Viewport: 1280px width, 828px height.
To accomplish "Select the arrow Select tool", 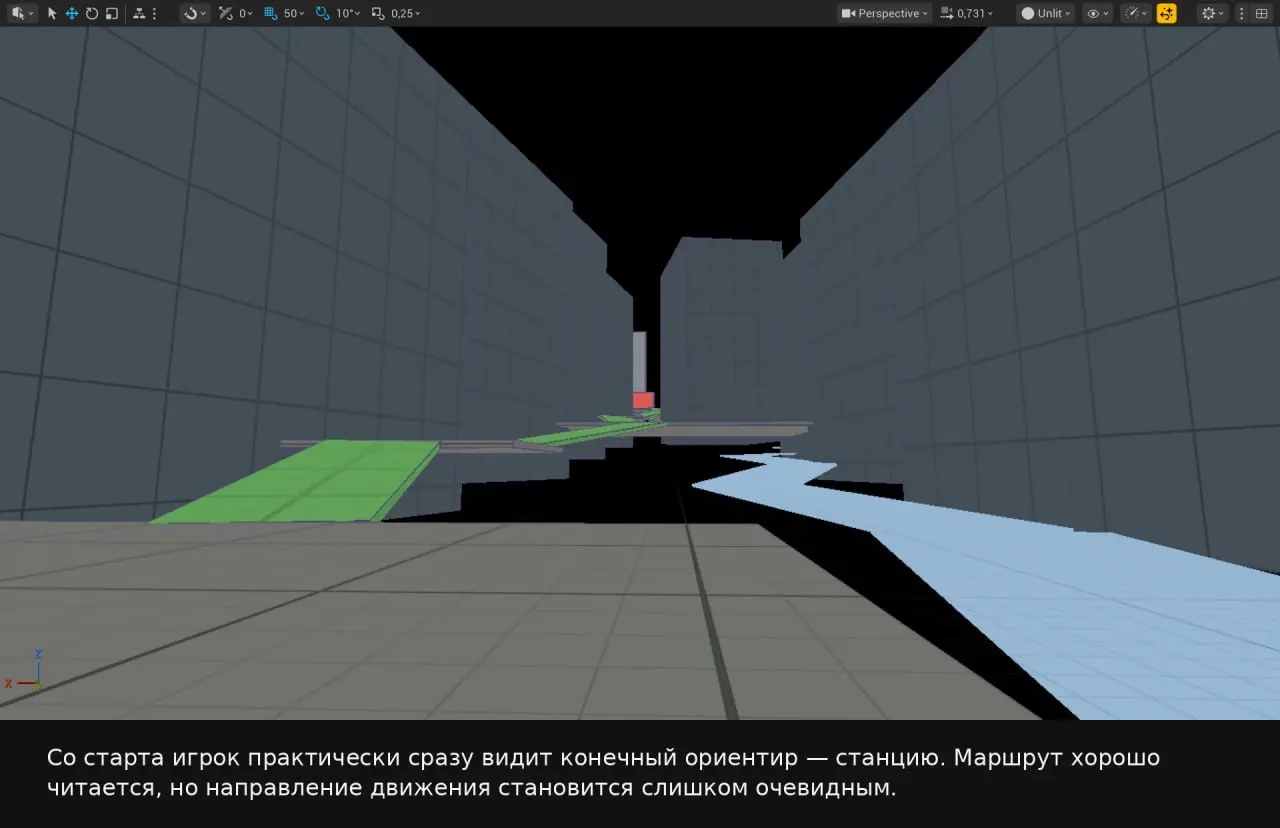I will coord(52,13).
